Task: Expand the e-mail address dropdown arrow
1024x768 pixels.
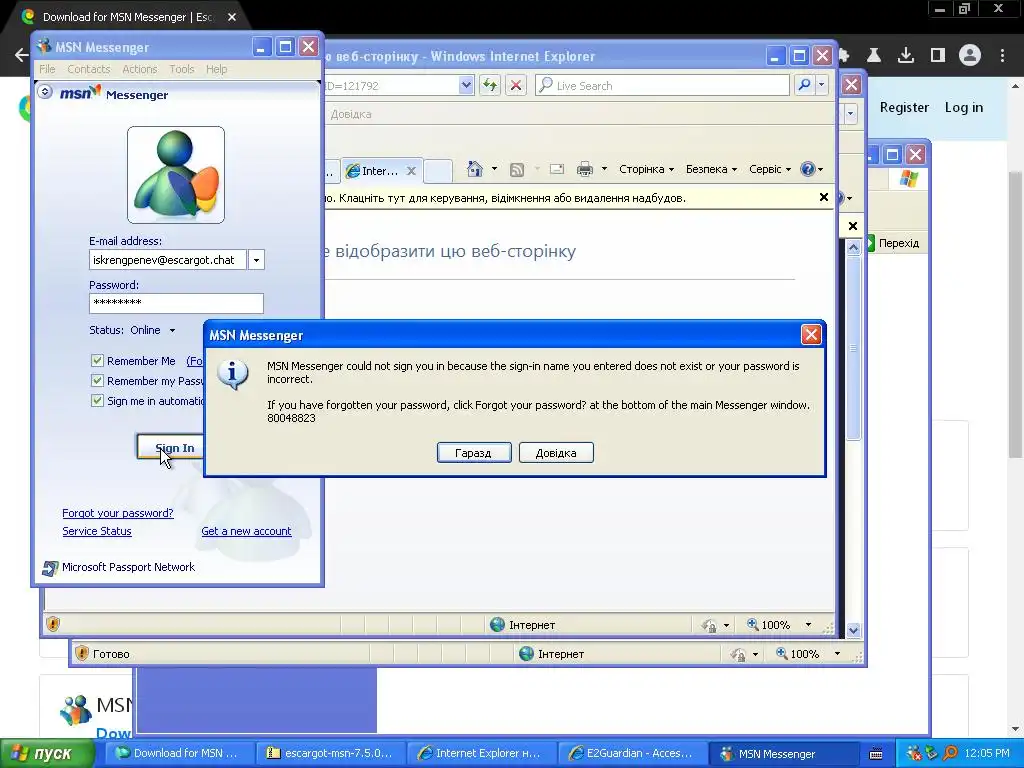Action: coord(256,260)
